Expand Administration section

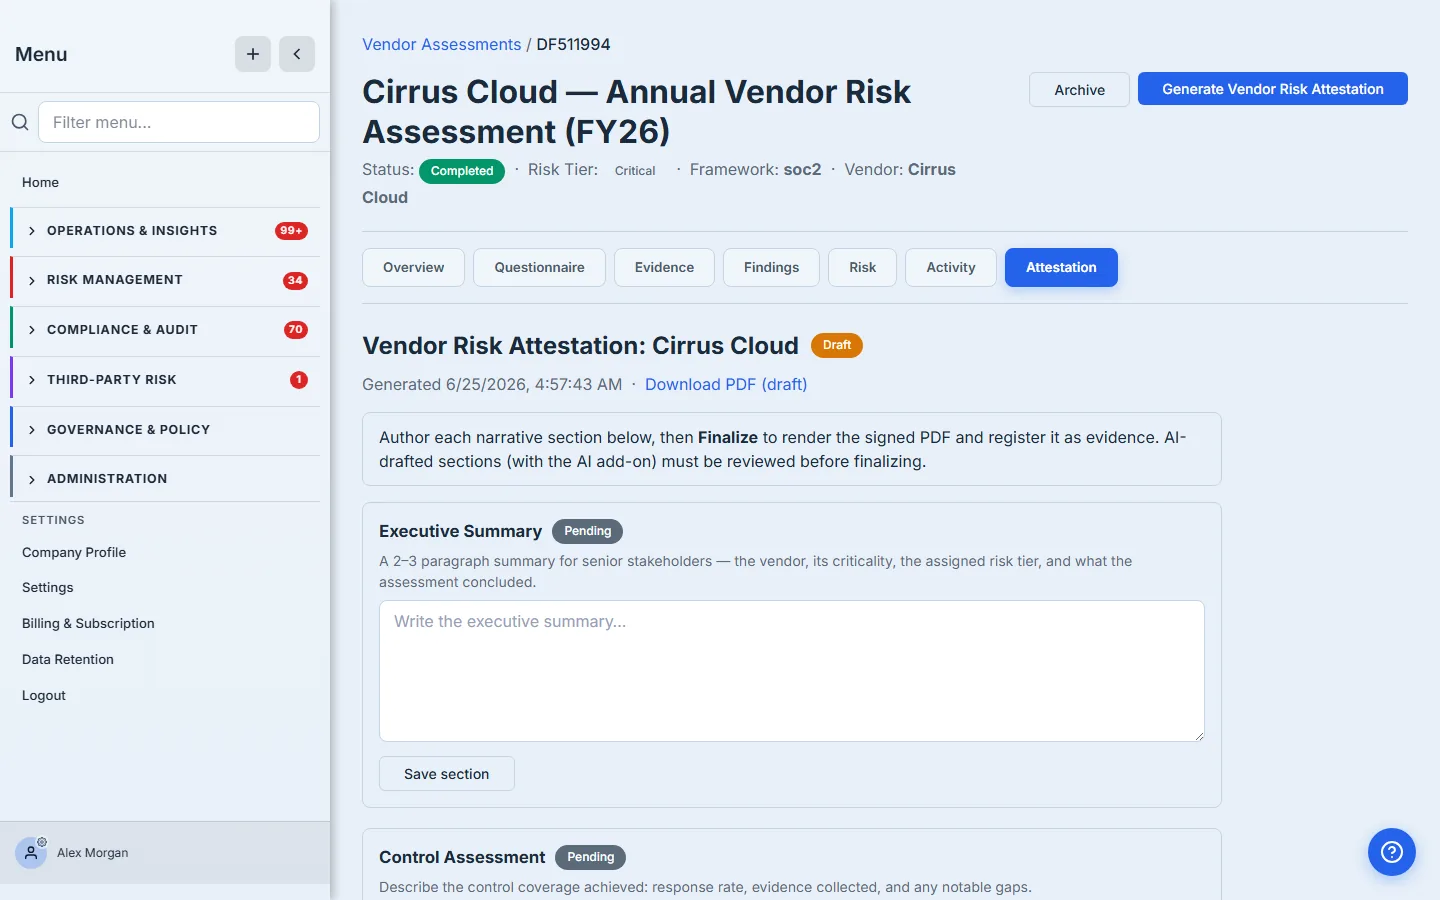tap(165, 479)
